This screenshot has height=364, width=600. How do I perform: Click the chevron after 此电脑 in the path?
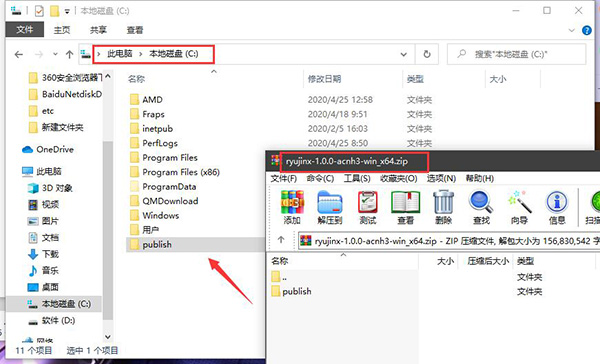click(140, 54)
